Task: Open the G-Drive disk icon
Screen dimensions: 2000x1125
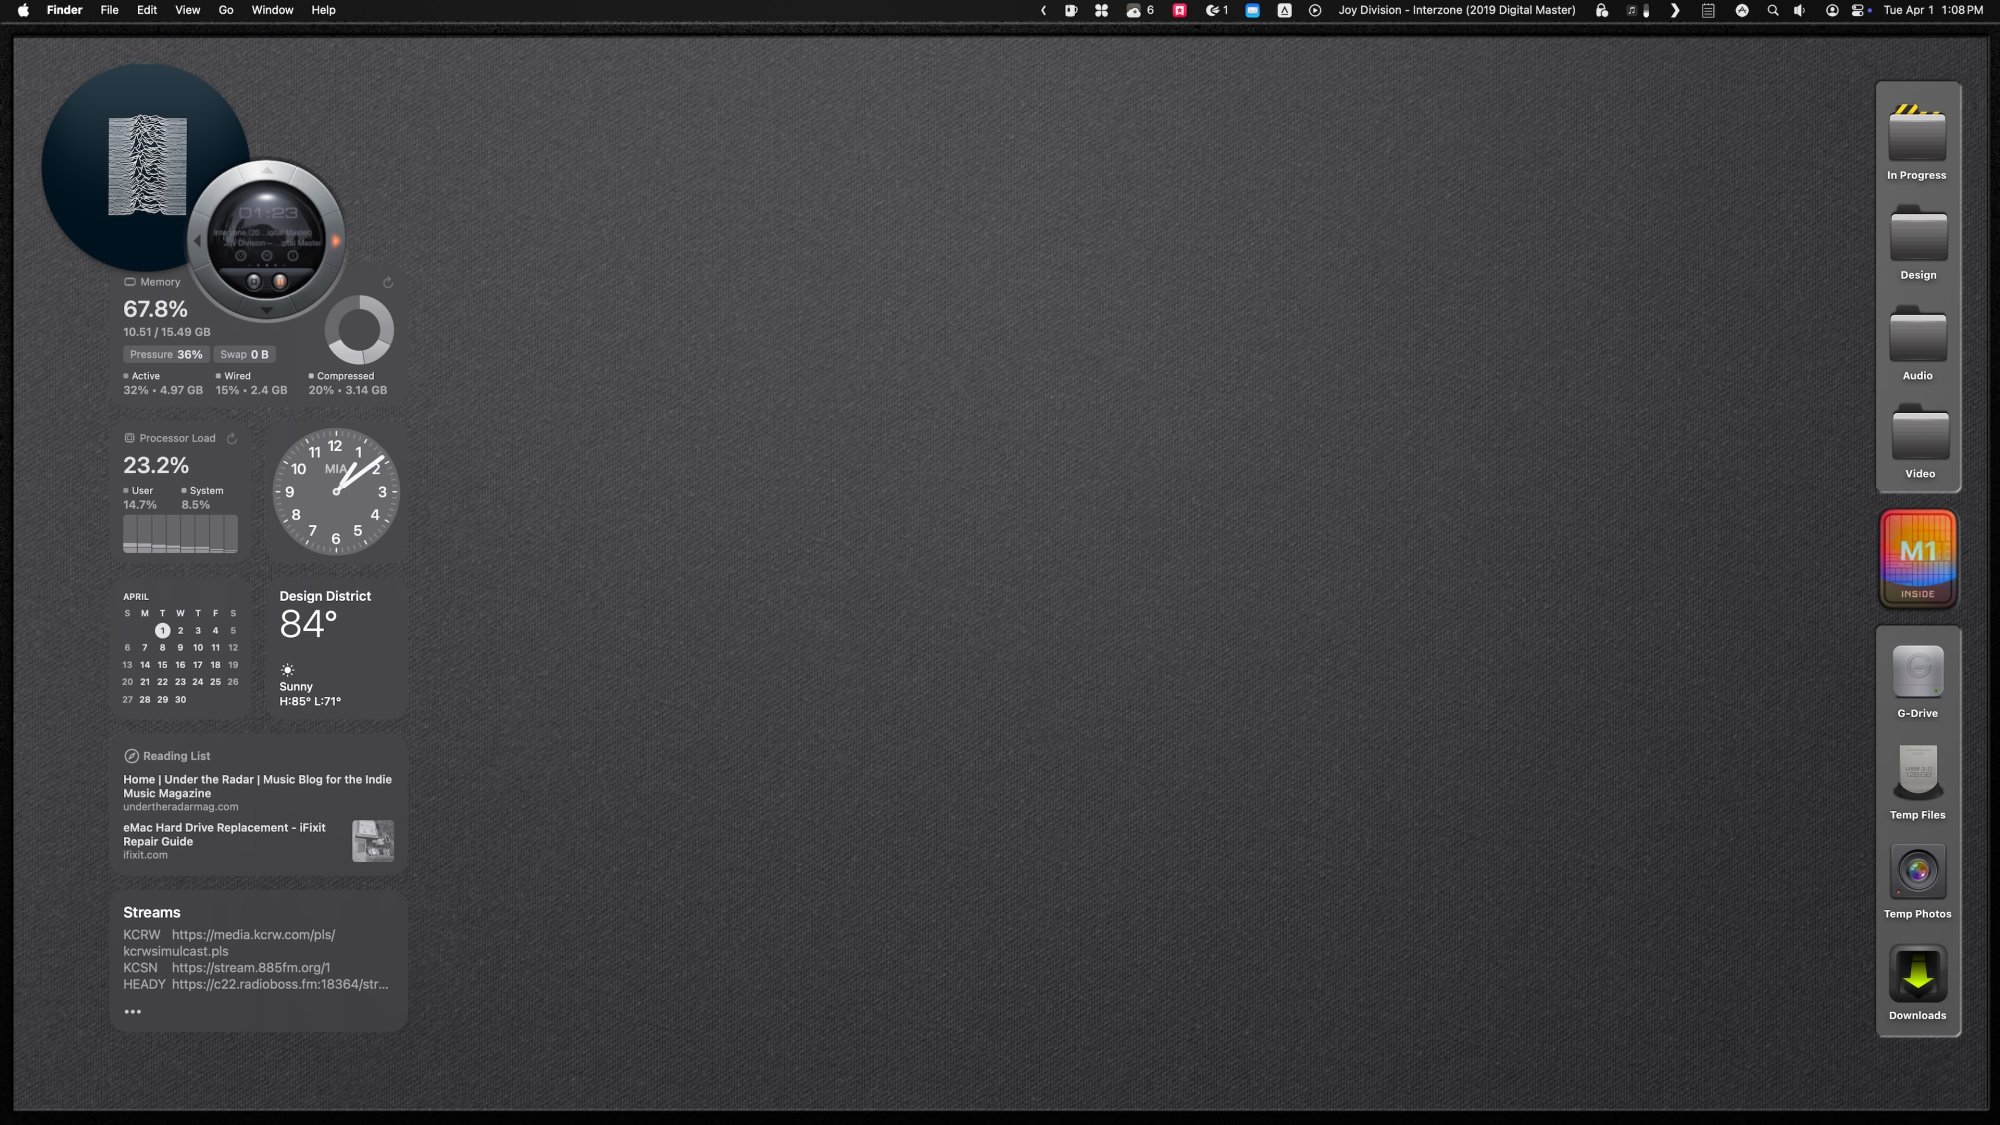Action: (1917, 672)
